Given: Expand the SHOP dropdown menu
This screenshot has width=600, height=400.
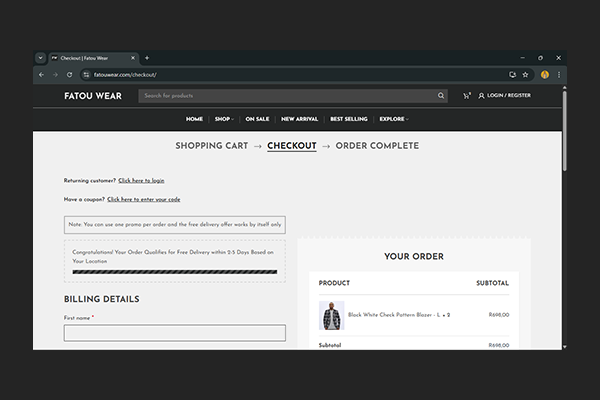Looking at the screenshot, I should tap(223, 119).
